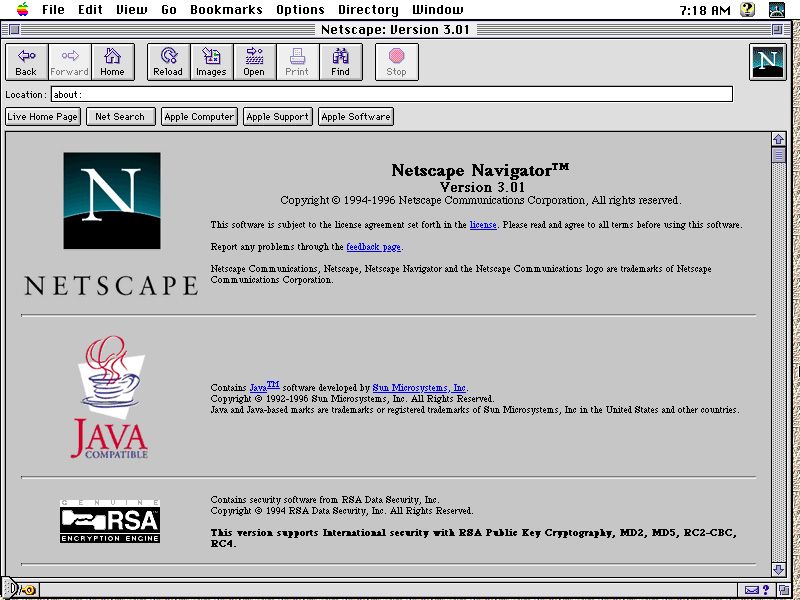This screenshot has width=800, height=600.
Task: Click the window close box in title bar
Action: click(14, 30)
